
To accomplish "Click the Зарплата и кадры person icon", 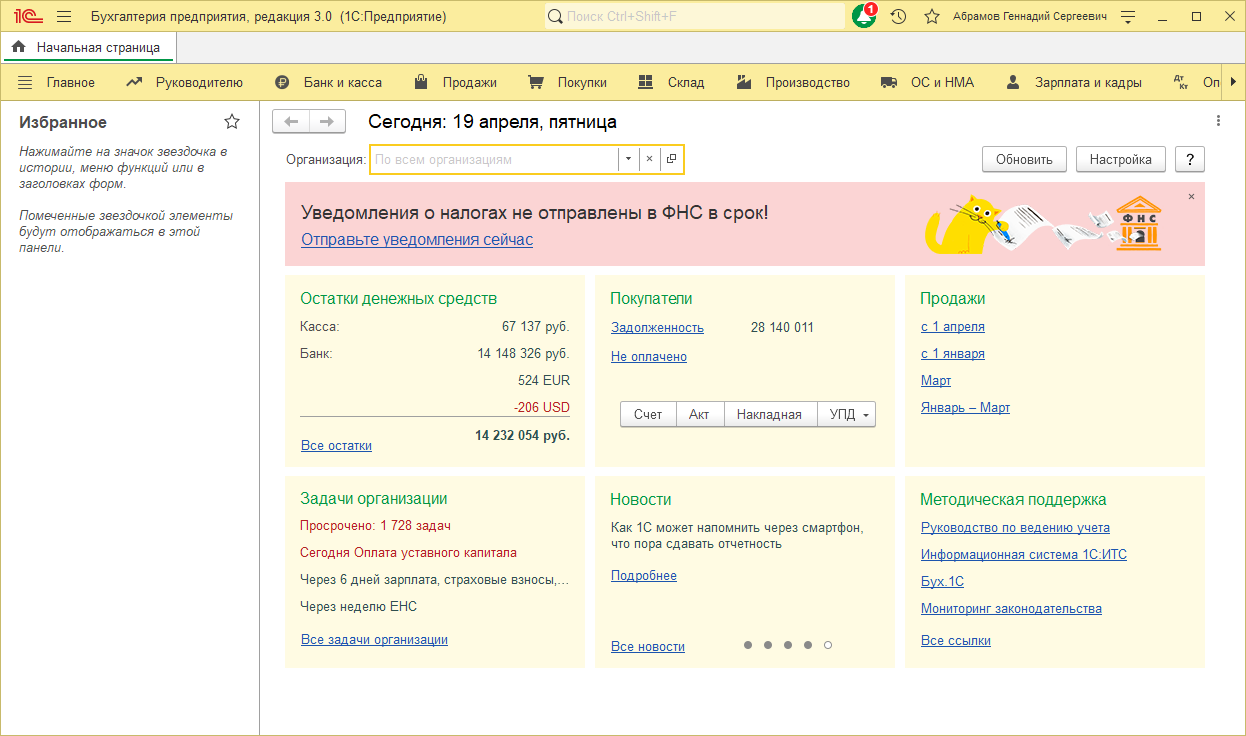I will click(x=1013, y=82).
